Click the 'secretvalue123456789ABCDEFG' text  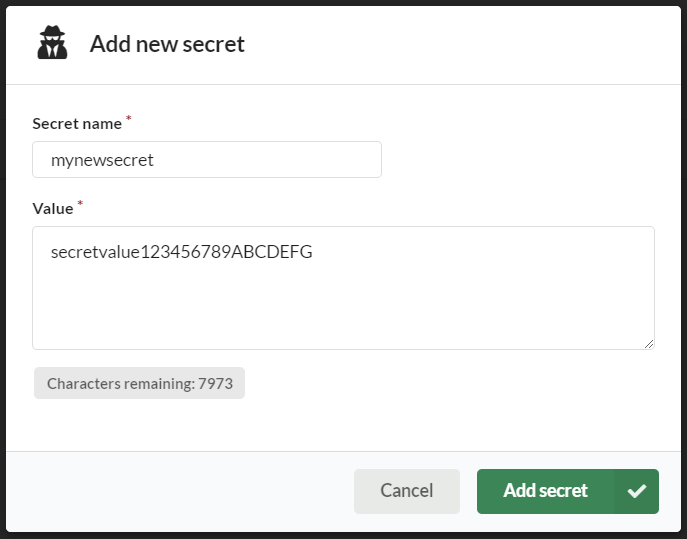pos(182,253)
